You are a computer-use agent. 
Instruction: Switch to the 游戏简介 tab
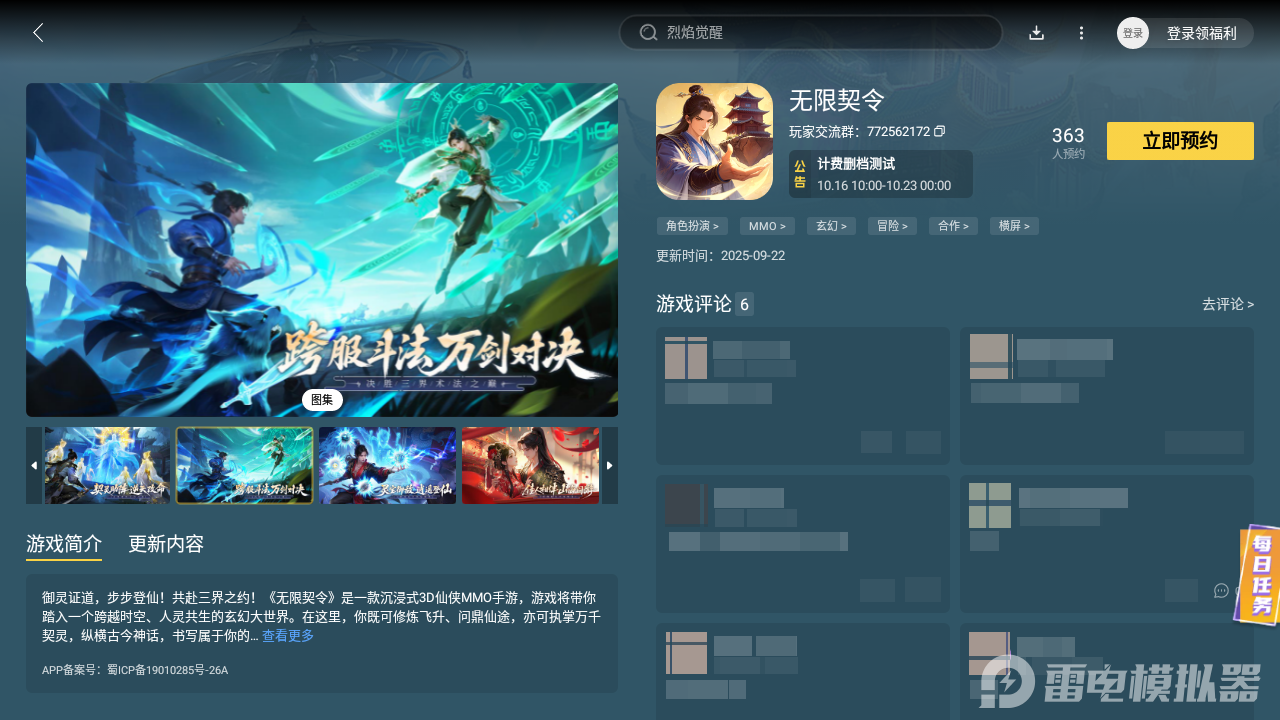click(64, 544)
